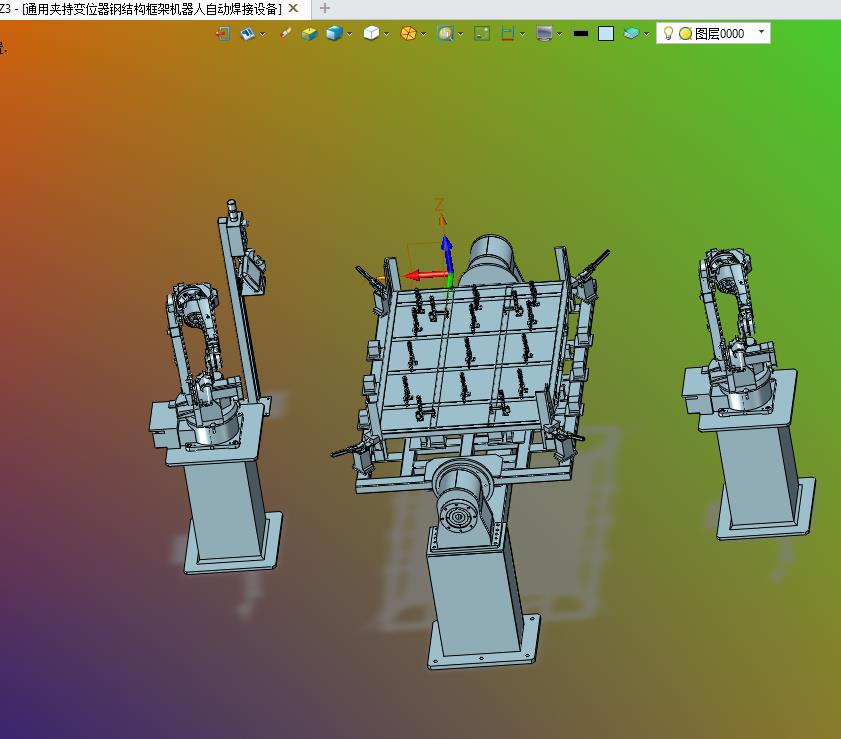This screenshot has width=841, height=739.
Task: Expand the shaded cube display mode dropdown
Action: [350, 34]
